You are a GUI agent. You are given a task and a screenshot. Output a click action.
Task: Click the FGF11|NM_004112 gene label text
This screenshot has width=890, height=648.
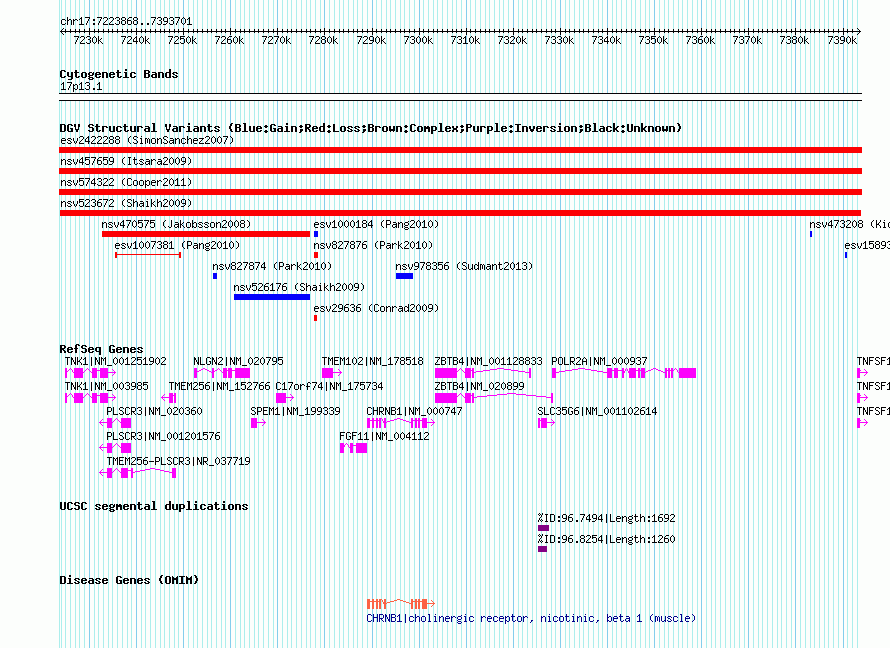point(384,436)
